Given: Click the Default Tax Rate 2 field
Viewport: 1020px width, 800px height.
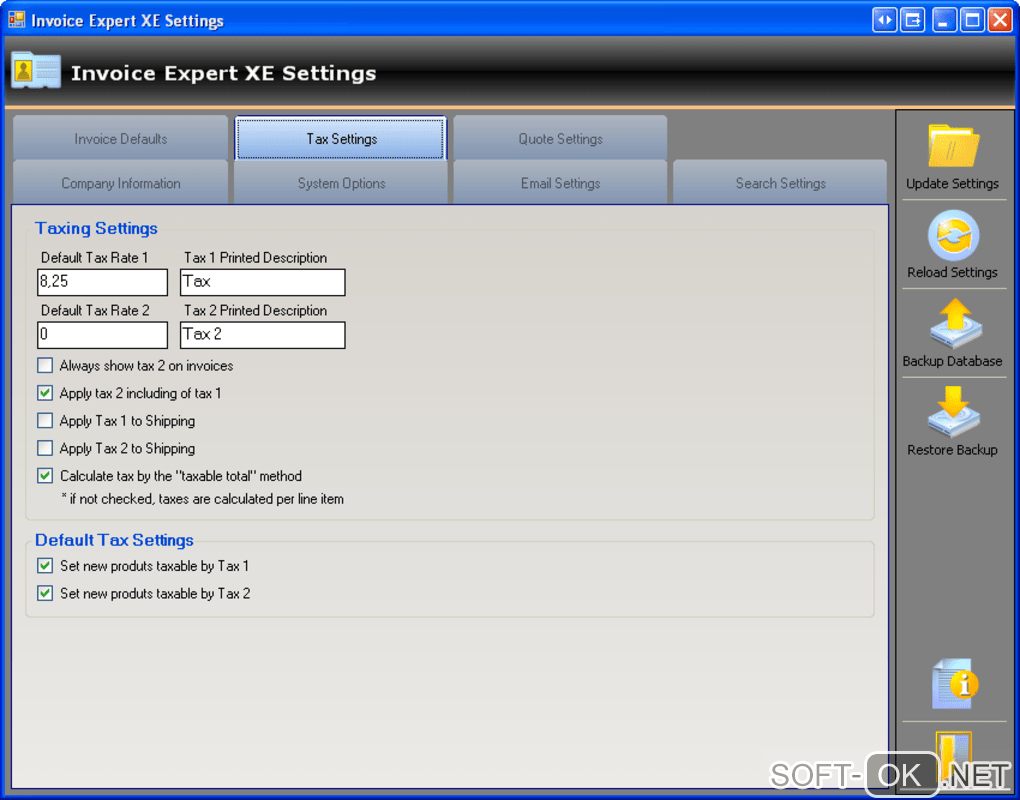Looking at the screenshot, I should (x=102, y=335).
